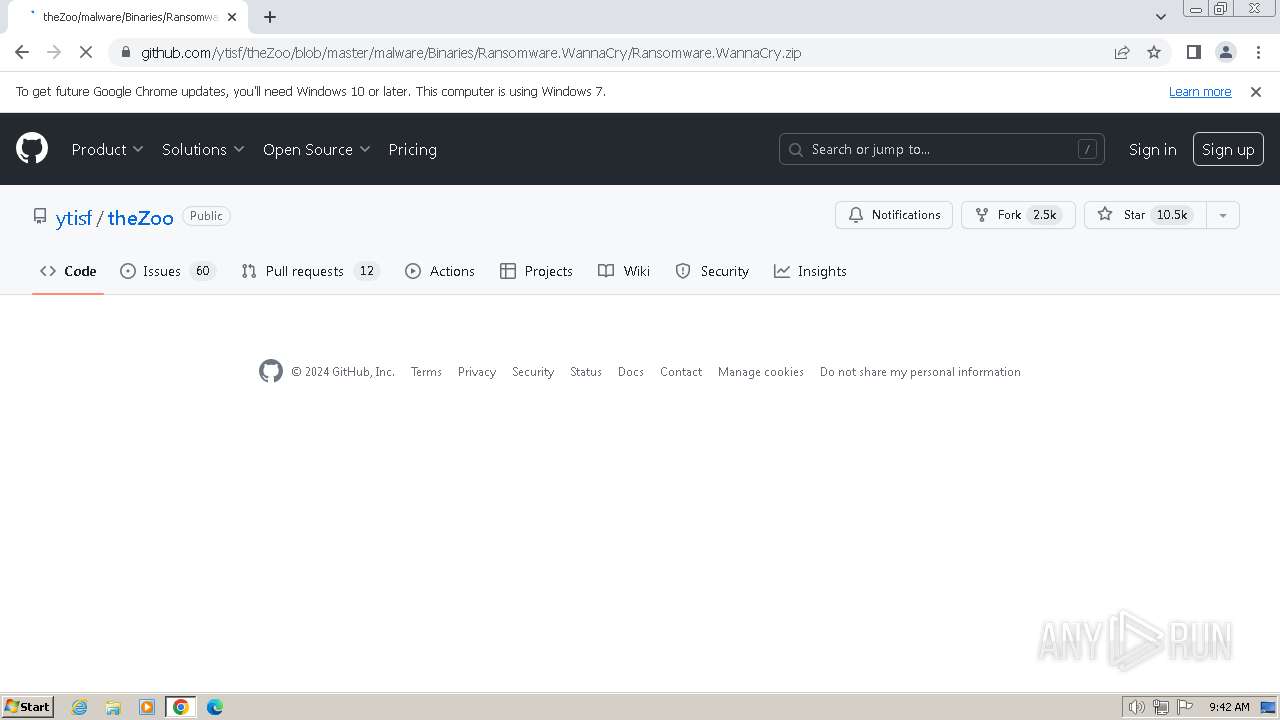The image size is (1280, 720).
Task: Open the Chrome profile avatar
Action: pos(1225,52)
